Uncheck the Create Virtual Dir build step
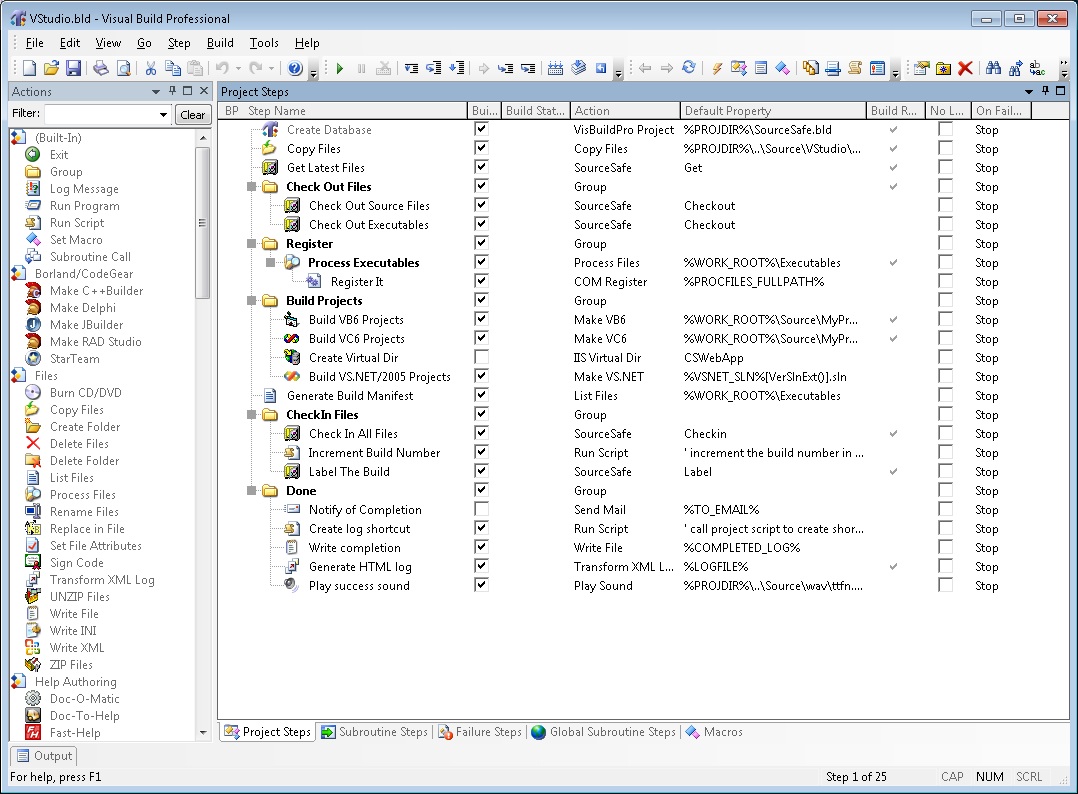Screen dimensions: 1078x794 pos(481,358)
